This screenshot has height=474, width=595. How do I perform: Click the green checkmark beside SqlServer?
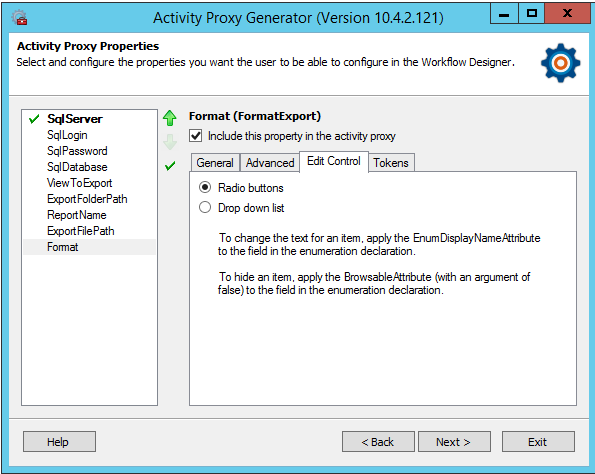34,119
